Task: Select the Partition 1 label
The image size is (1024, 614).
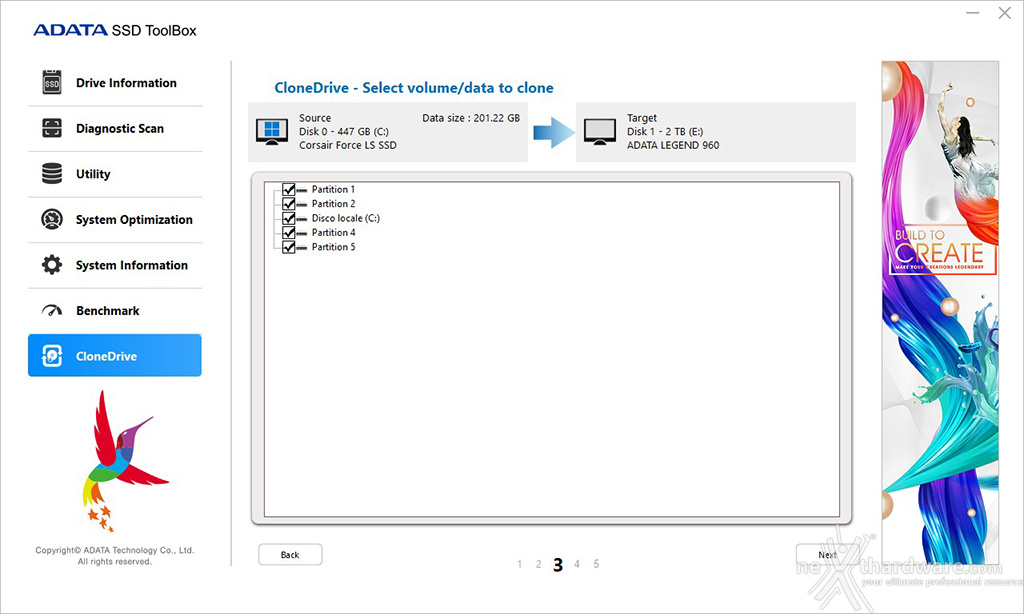Action: point(333,189)
